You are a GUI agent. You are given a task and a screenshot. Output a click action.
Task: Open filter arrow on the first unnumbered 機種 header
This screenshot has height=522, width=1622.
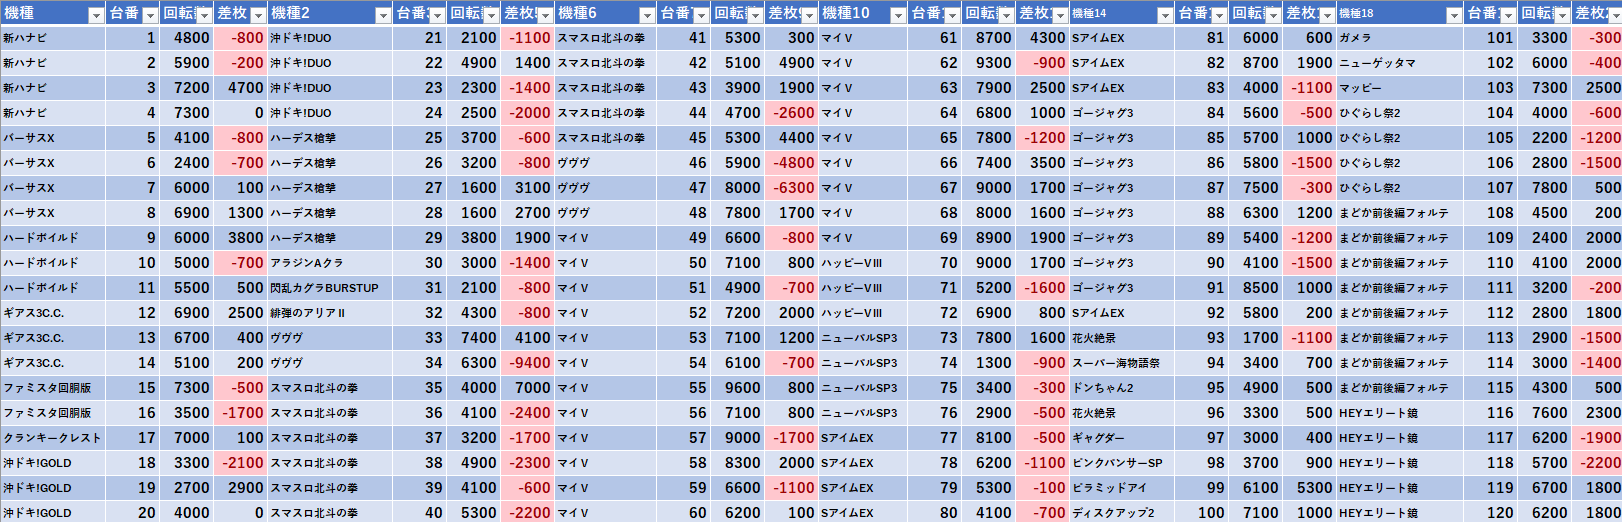pos(96,15)
